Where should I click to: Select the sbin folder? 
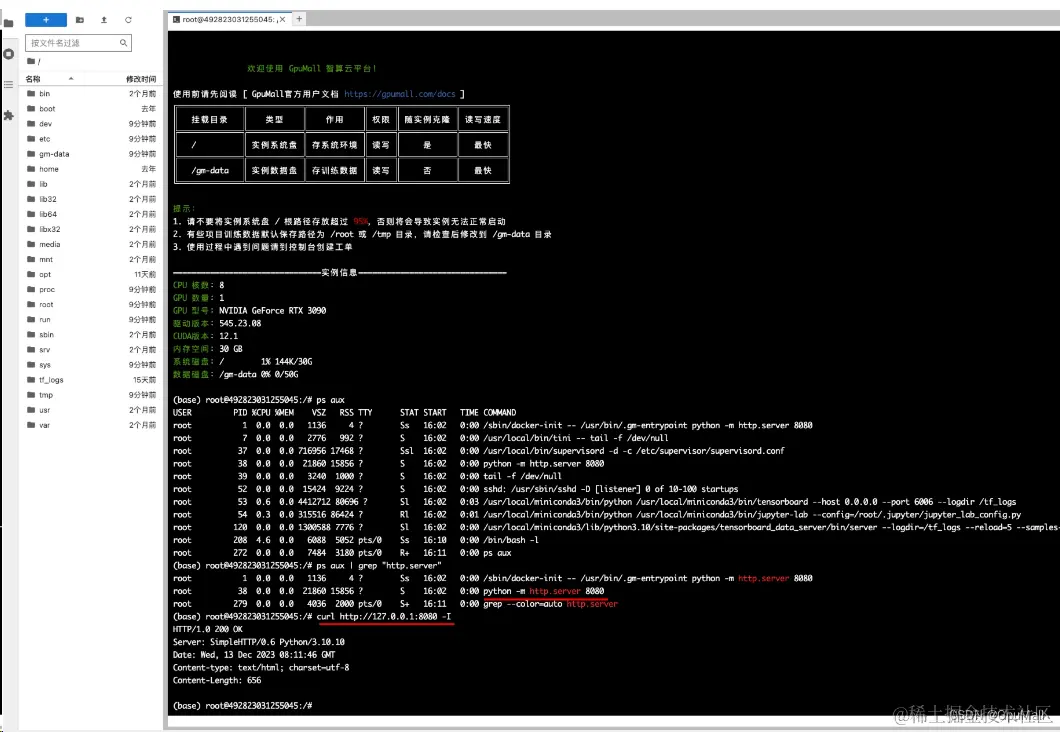pyautogui.click(x=91, y=335)
